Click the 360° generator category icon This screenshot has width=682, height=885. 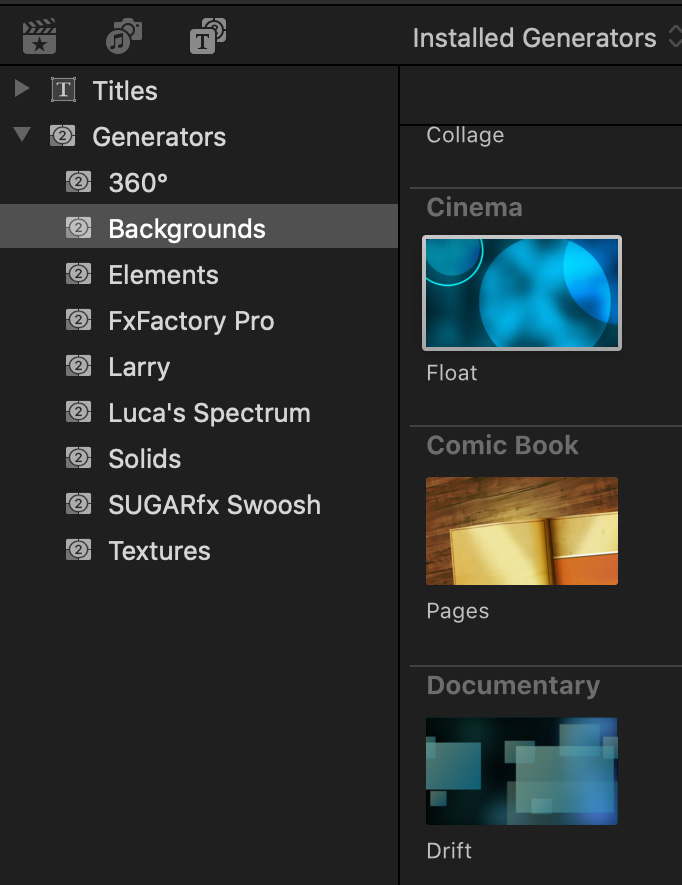pos(79,183)
